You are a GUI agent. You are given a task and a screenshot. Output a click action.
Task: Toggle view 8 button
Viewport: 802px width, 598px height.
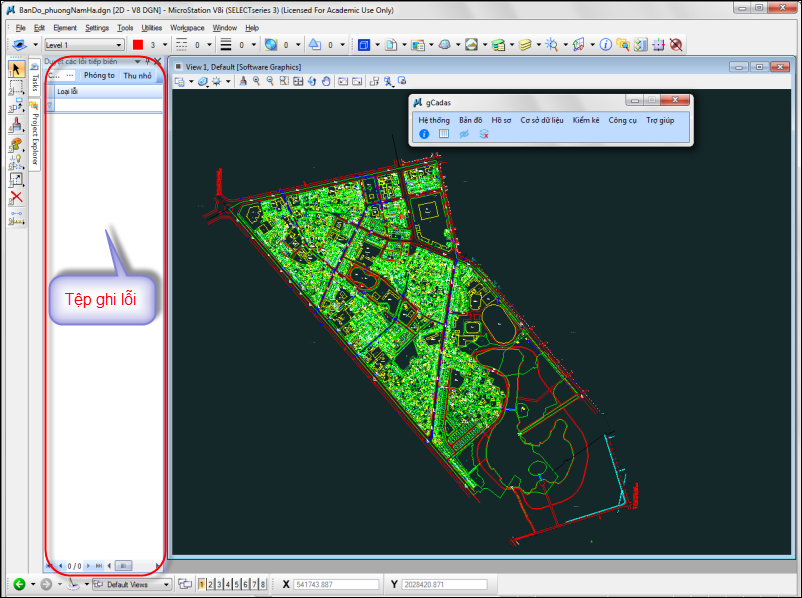click(262, 584)
